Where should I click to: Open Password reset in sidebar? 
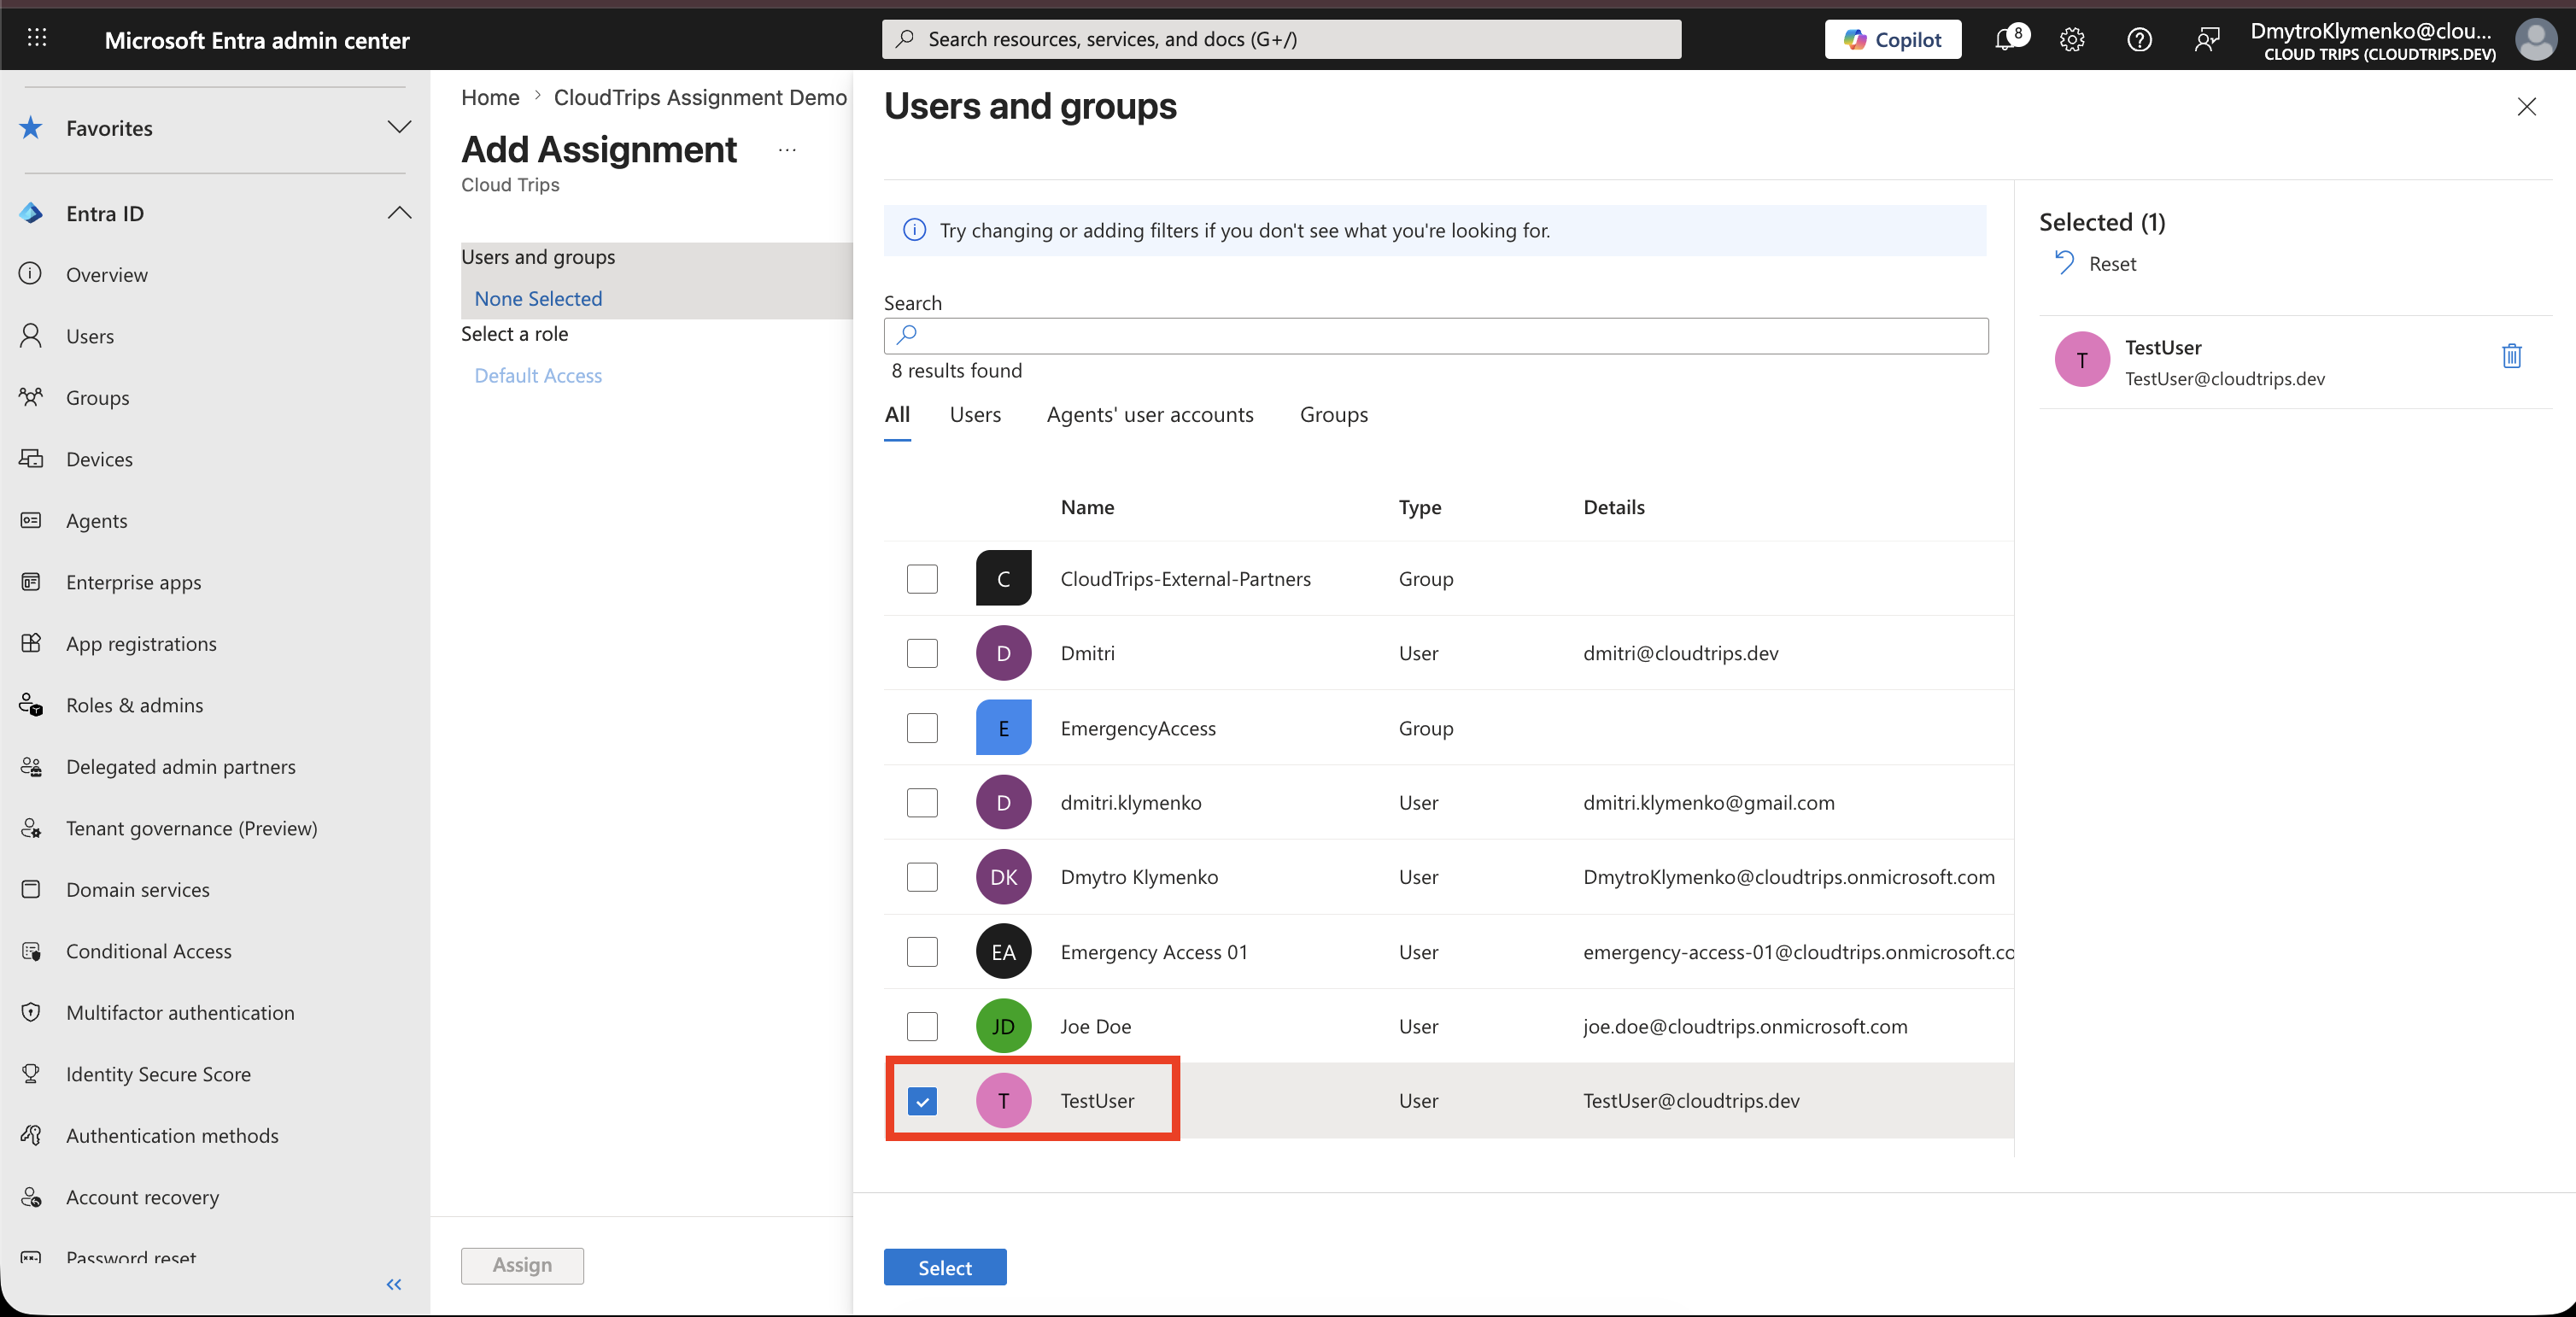(131, 1257)
